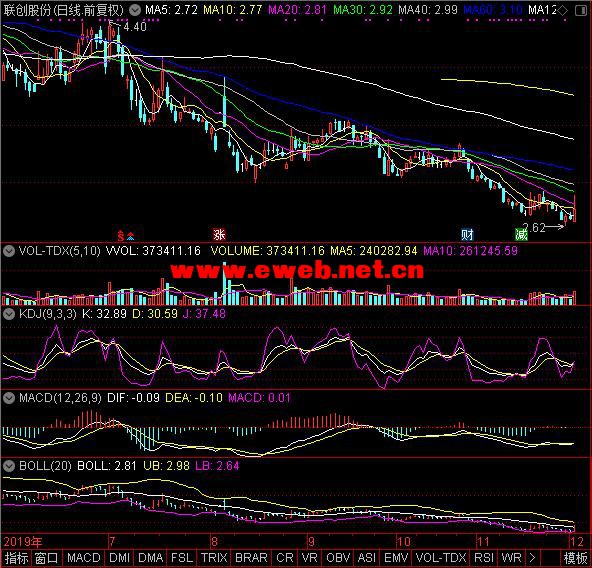Expand the KDJ(9,3,3) indicator settings dropdown
Screen dimensions: 592x568
pos(9,314)
